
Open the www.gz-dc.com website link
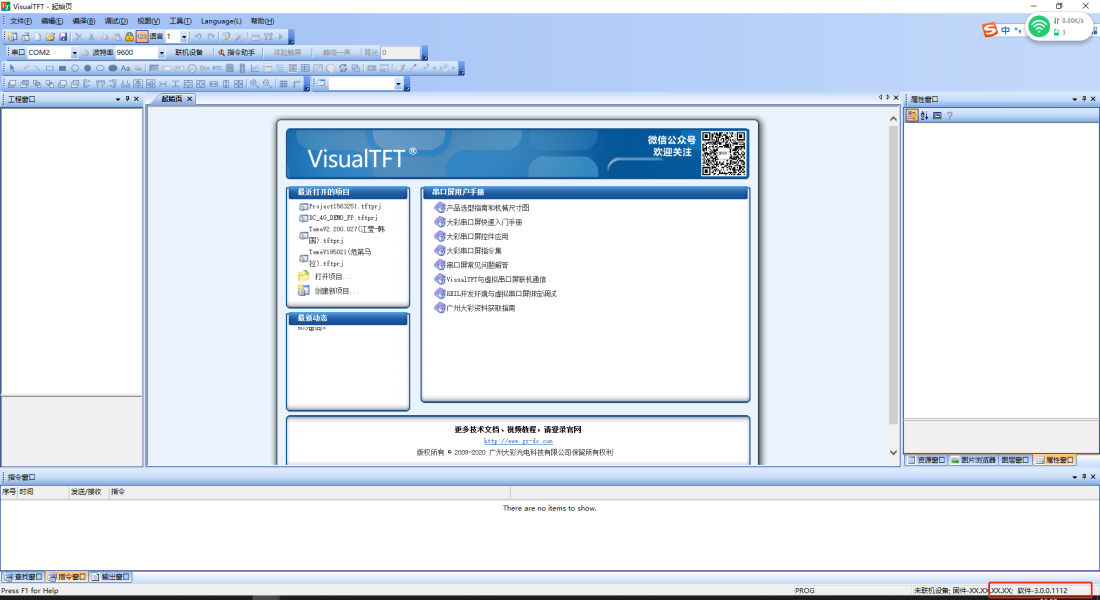pos(517,441)
